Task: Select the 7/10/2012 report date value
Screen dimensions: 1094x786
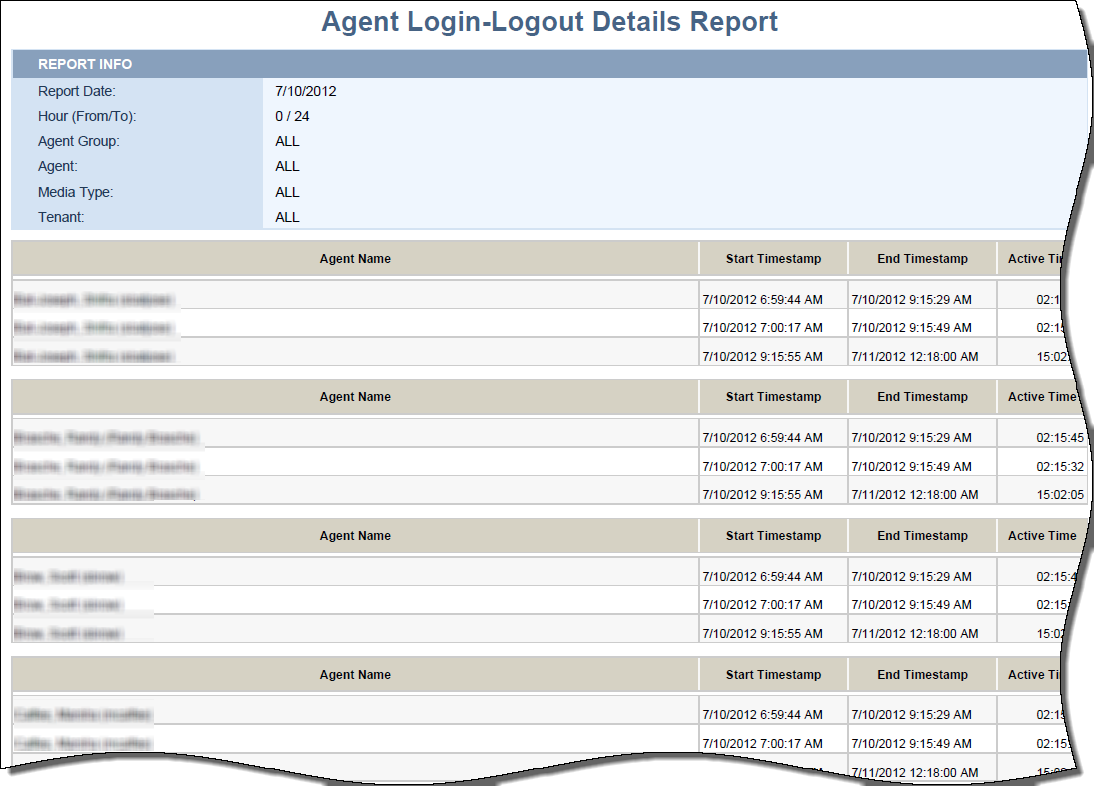Action: [305, 91]
